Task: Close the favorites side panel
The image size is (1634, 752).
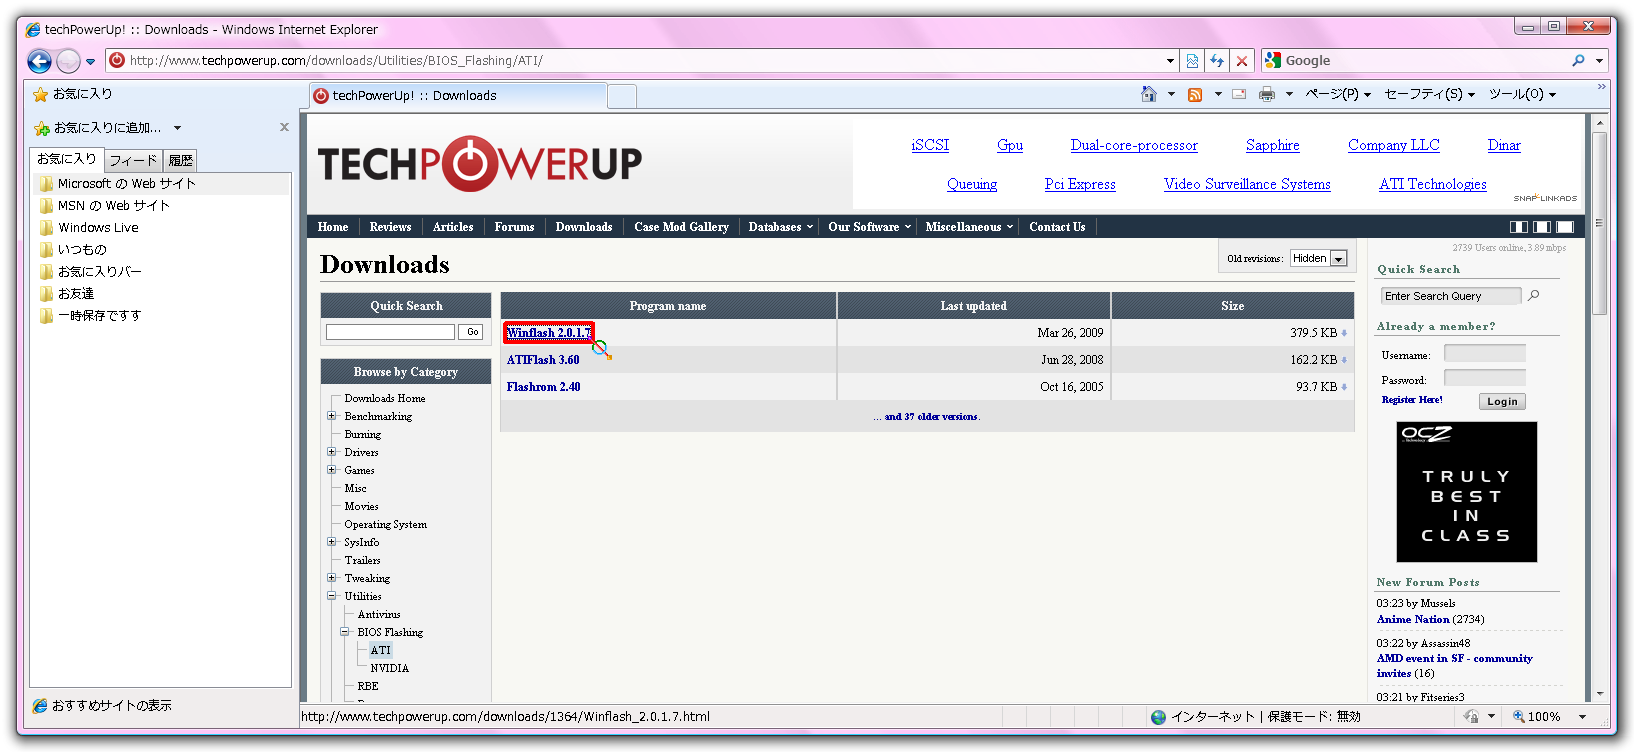Action: pyautogui.click(x=284, y=127)
